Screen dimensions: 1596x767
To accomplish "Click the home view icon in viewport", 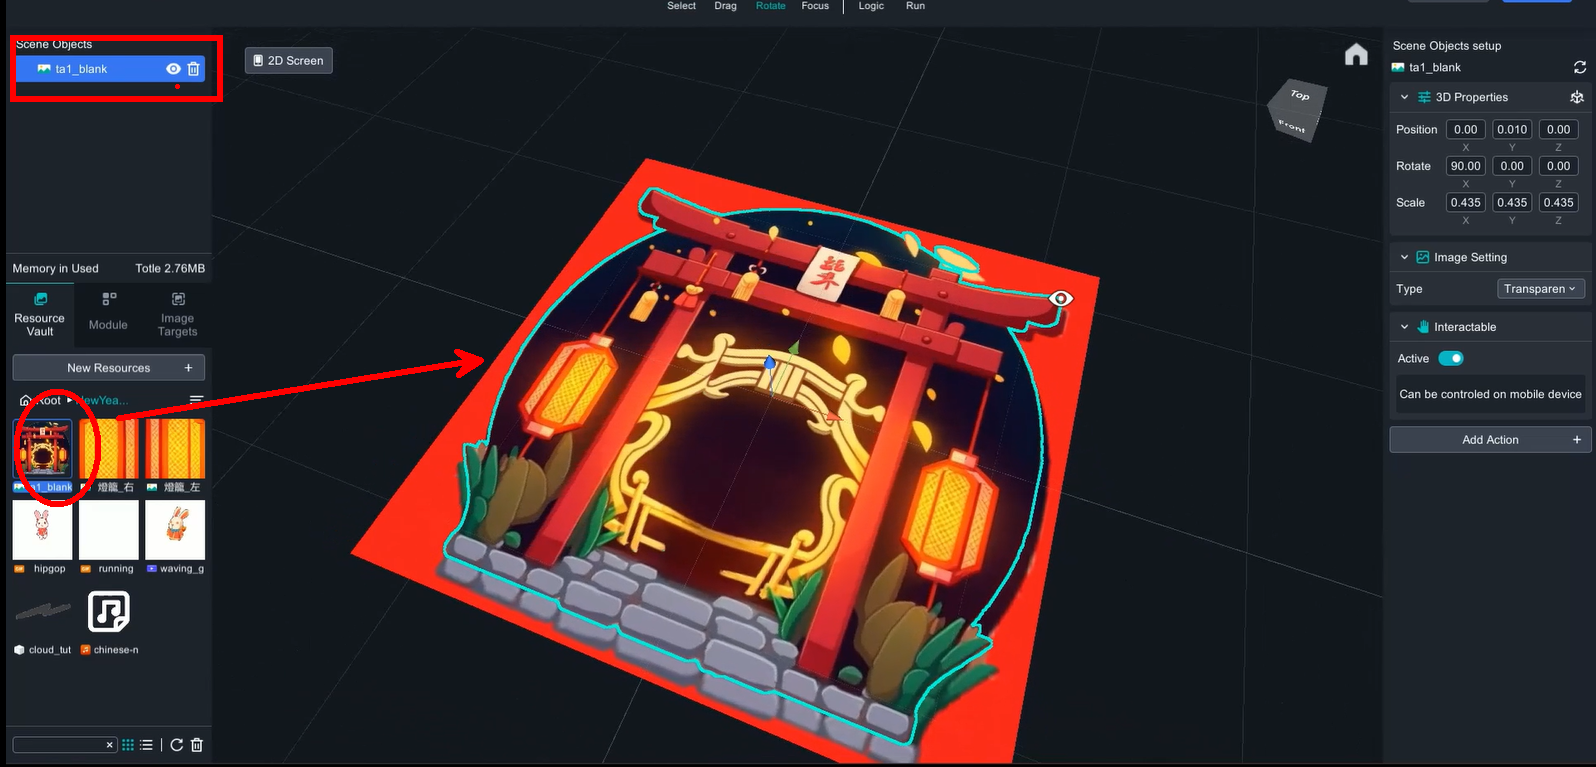I will coord(1355,55).
